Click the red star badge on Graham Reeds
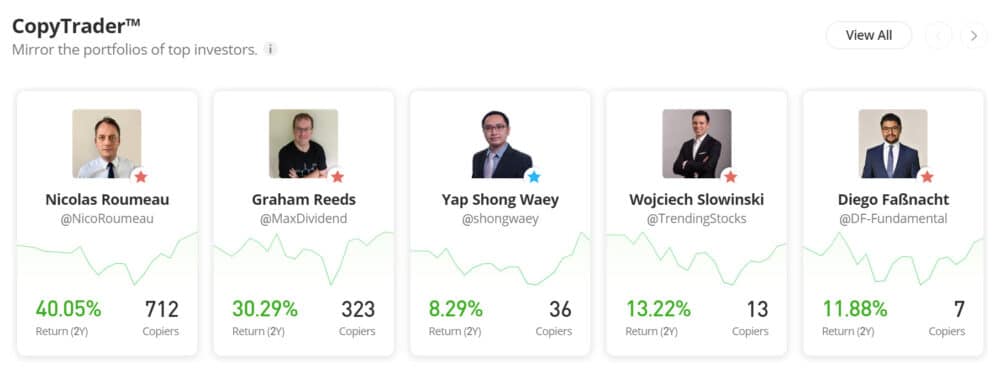Screen dimensions: 1000x371 pos(337,177)
